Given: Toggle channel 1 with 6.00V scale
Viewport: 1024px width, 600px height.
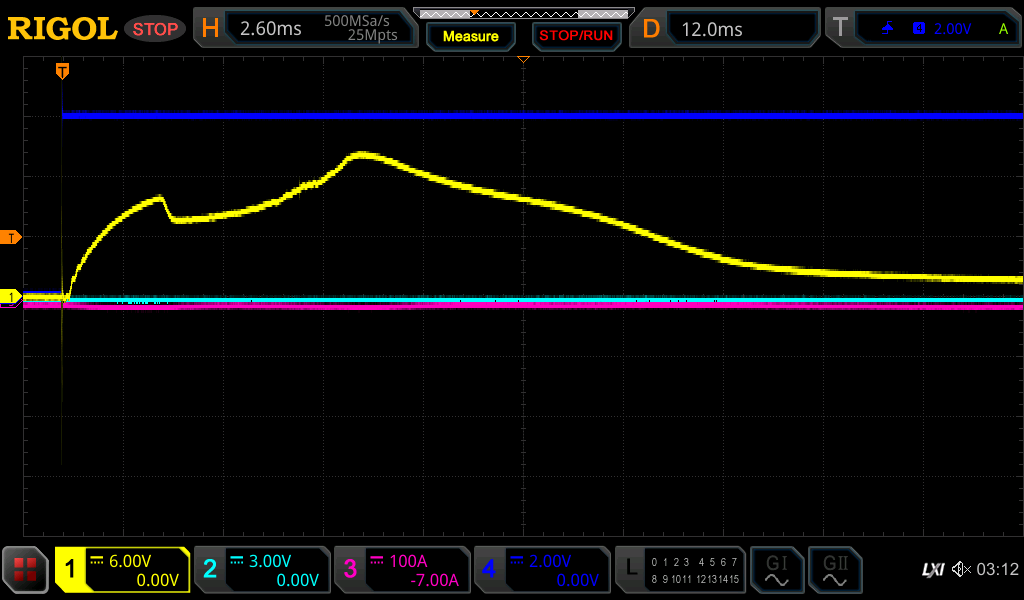Looking at the screenshot, I should [122, 570].
